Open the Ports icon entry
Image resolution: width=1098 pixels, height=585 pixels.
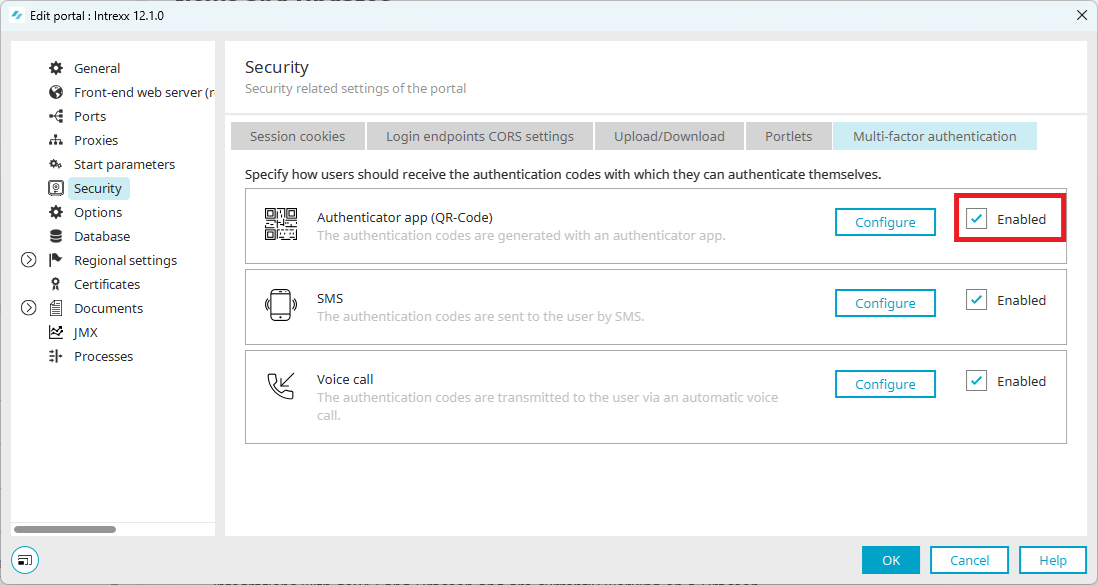click(x=56, y=116)
